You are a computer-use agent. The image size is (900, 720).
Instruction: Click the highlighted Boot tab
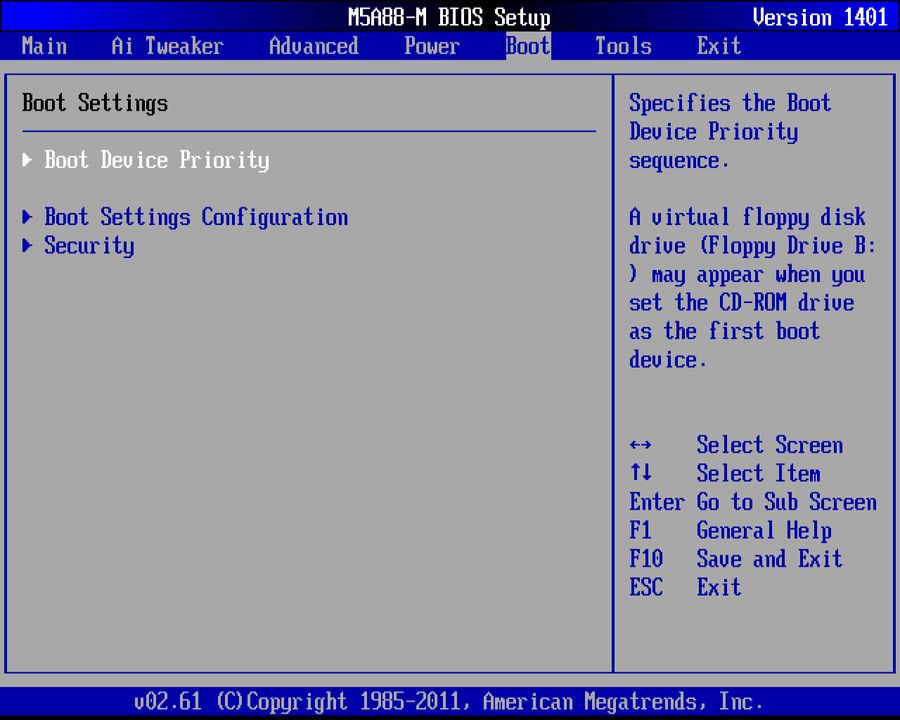tap(528, 46)
